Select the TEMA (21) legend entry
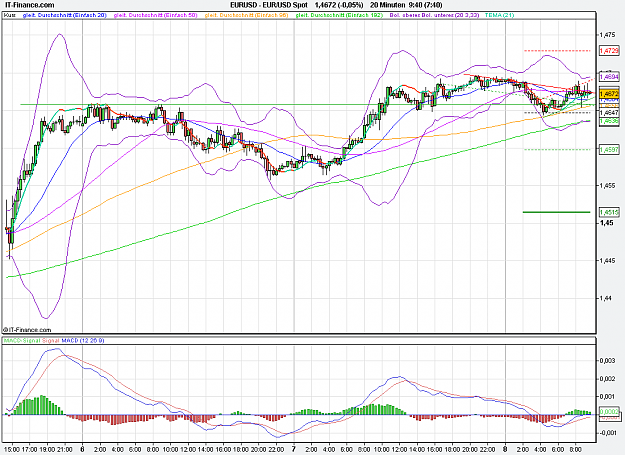 [499, 15]
